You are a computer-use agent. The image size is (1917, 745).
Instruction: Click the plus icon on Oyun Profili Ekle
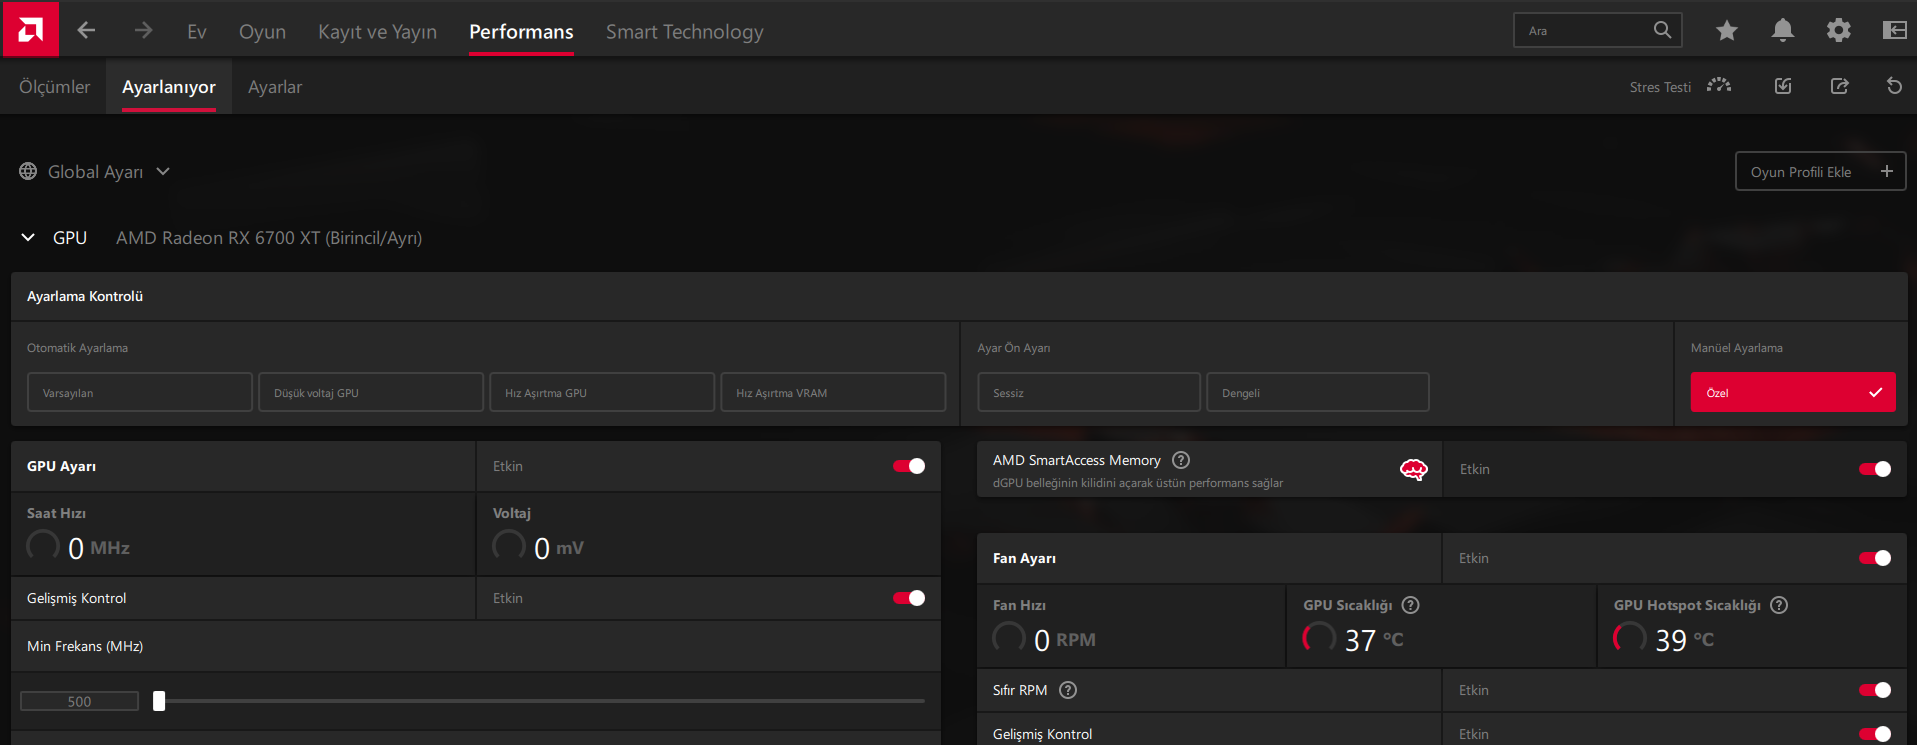point(1886,171)
